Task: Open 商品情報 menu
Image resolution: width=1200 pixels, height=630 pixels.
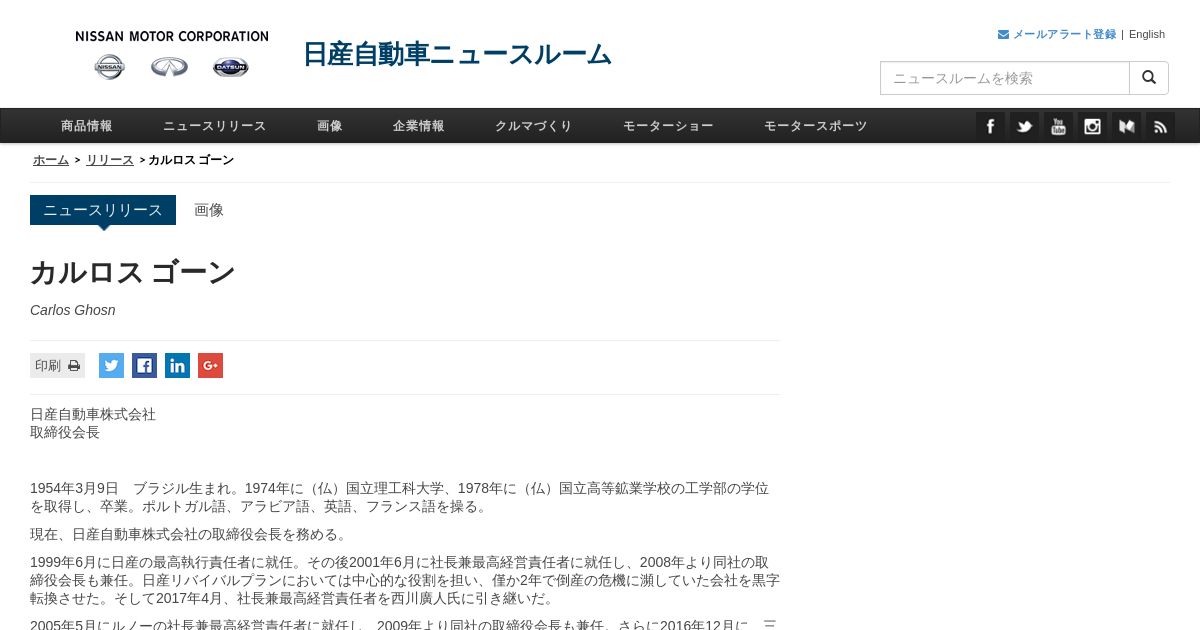Action: tap(86, 126)
